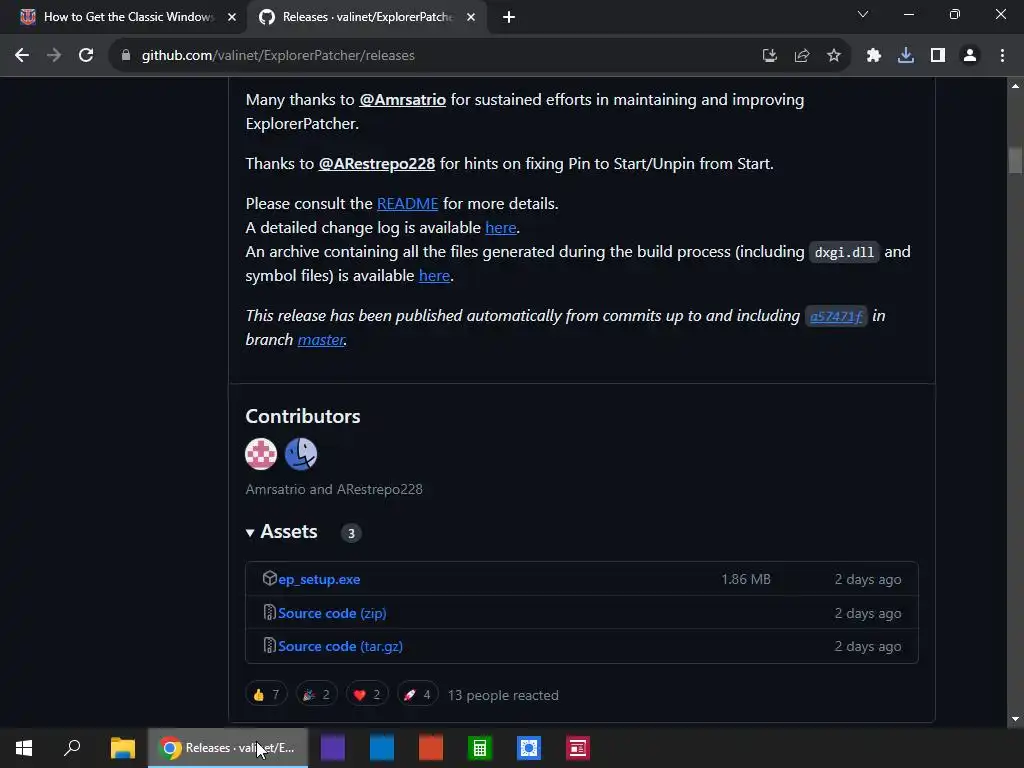Image resolution: width=1024 pixels, height=768 pixels.
Task: Click the page vertical scrollbar thumb
Action: coord(1015,160)
